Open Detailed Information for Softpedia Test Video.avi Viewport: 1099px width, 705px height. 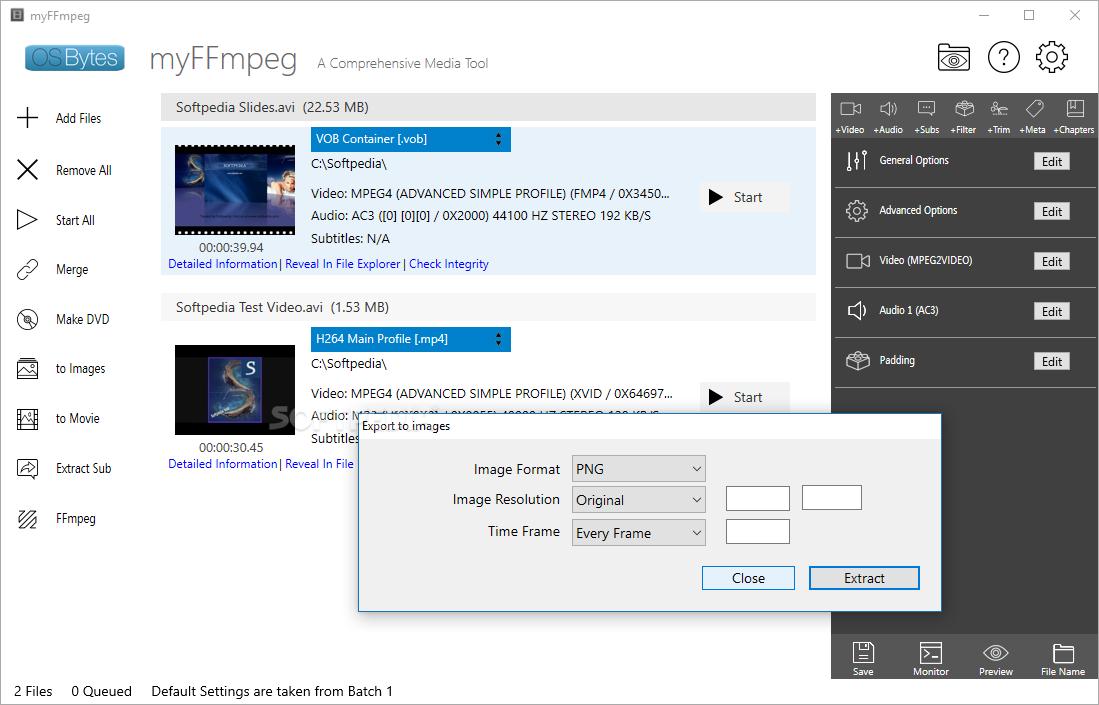(x=223, y=463)
